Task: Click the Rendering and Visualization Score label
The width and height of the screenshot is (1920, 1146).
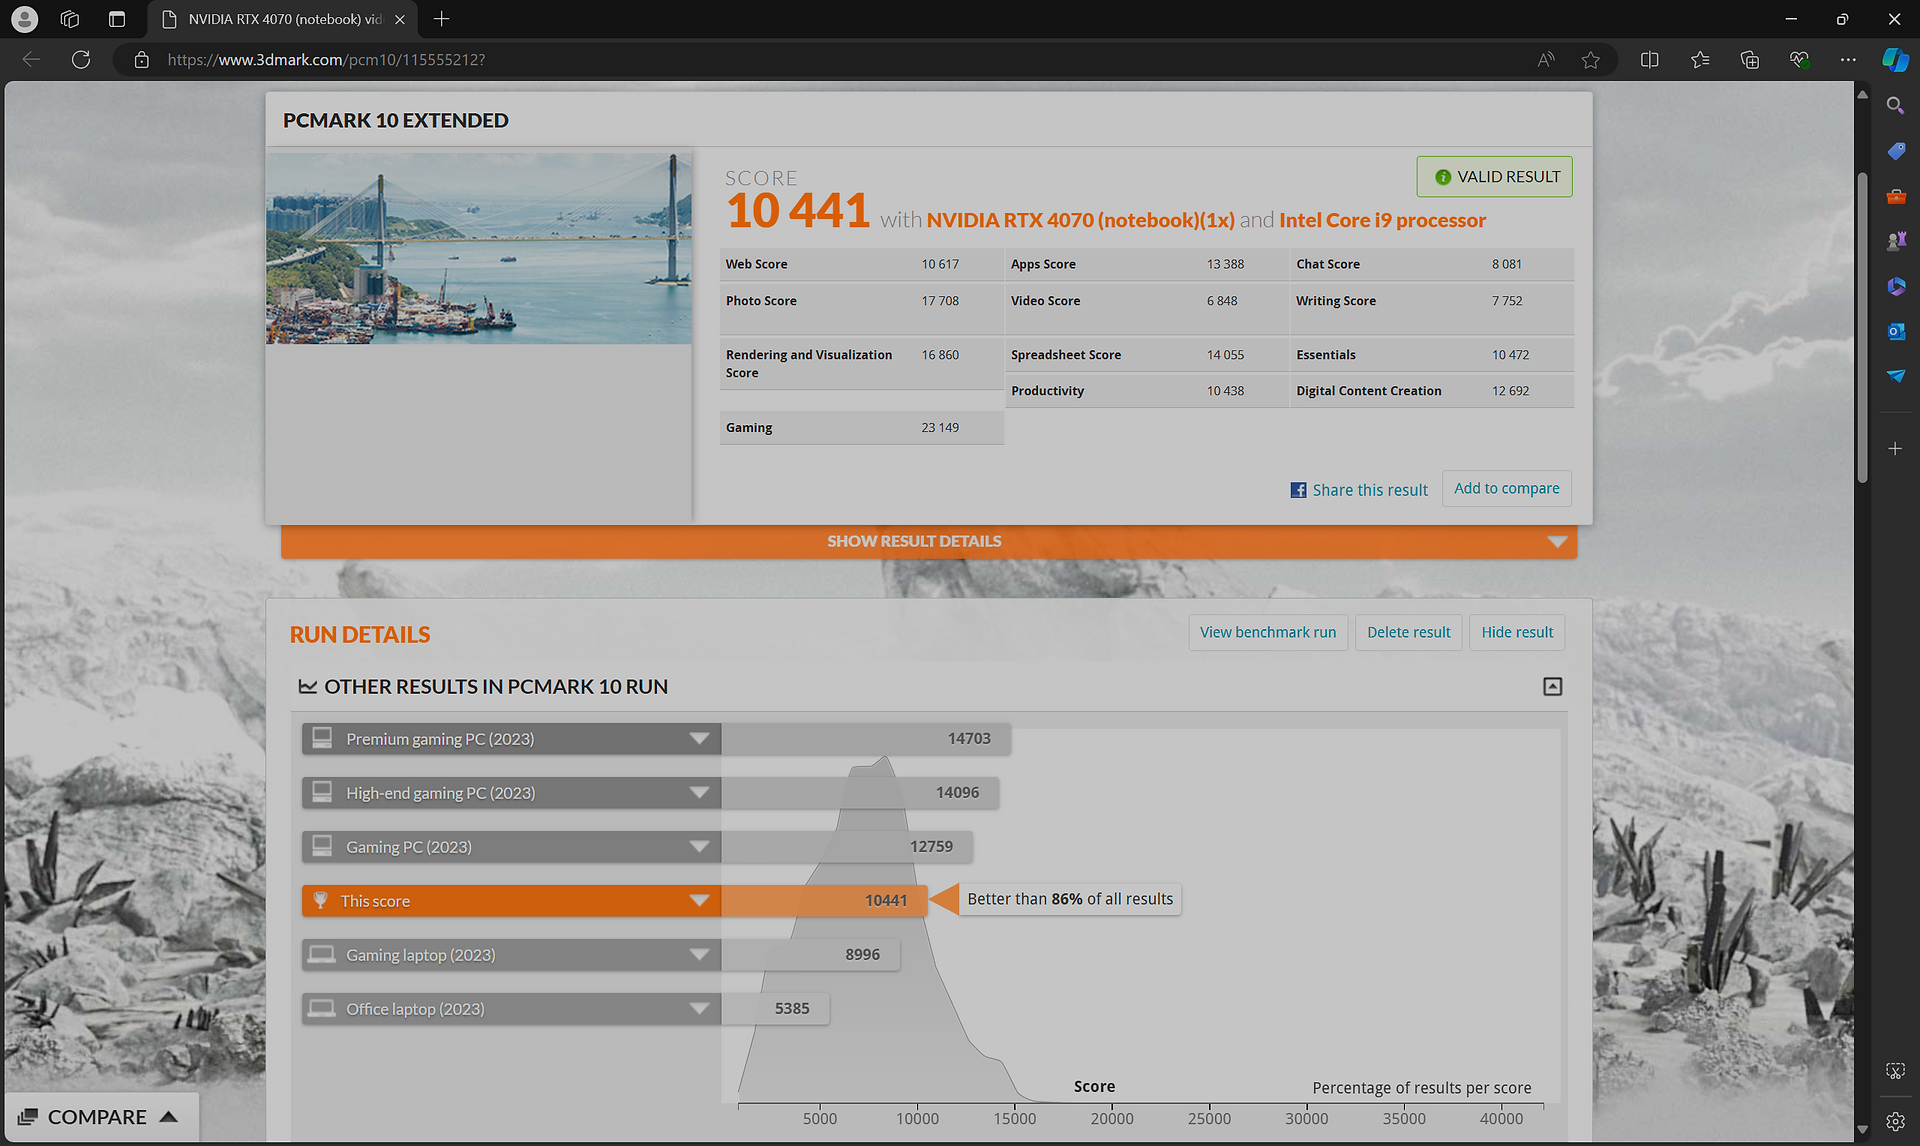Action: 809,364
